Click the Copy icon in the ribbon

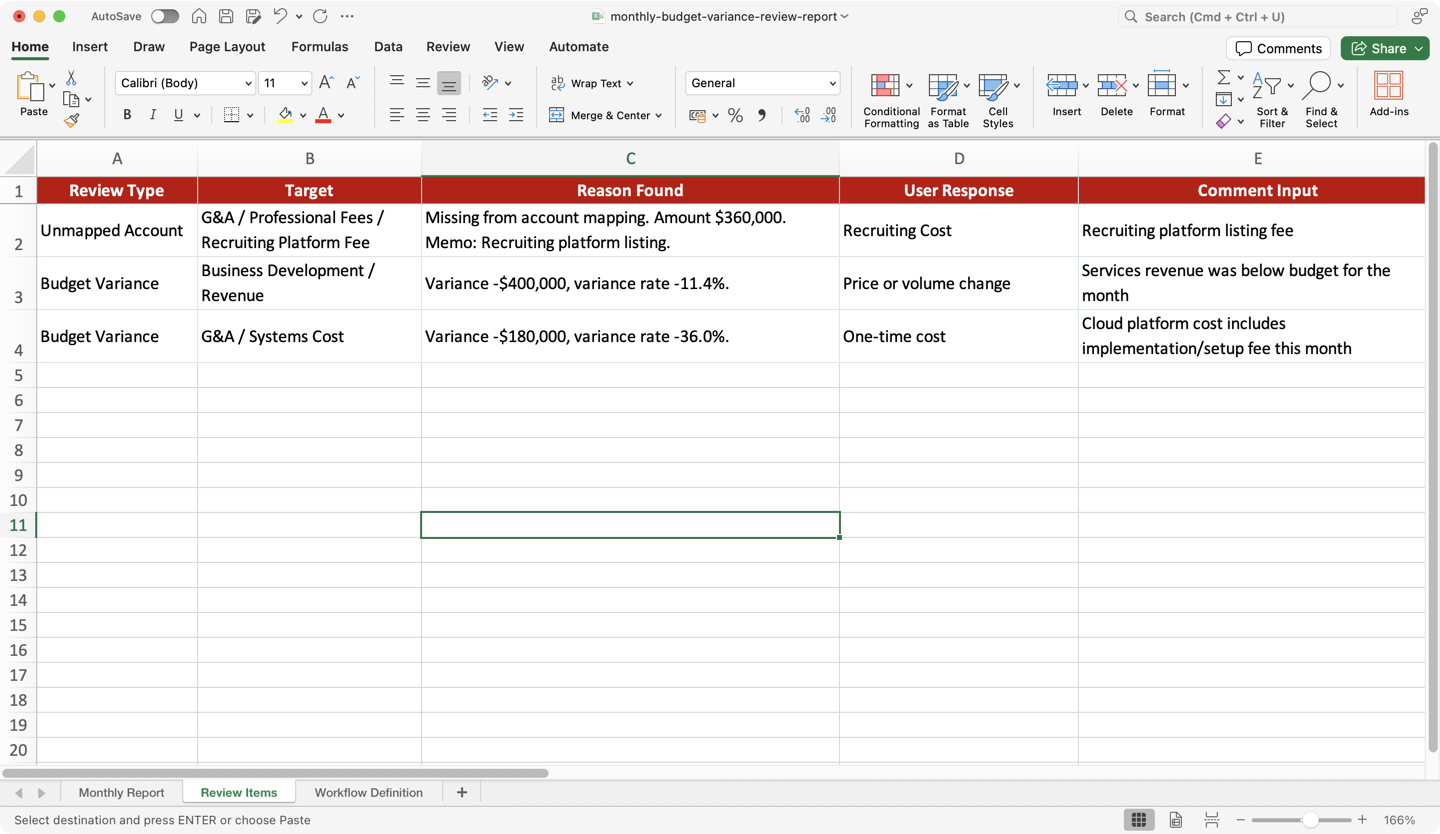pyautogui.click(x=71, y=99)
